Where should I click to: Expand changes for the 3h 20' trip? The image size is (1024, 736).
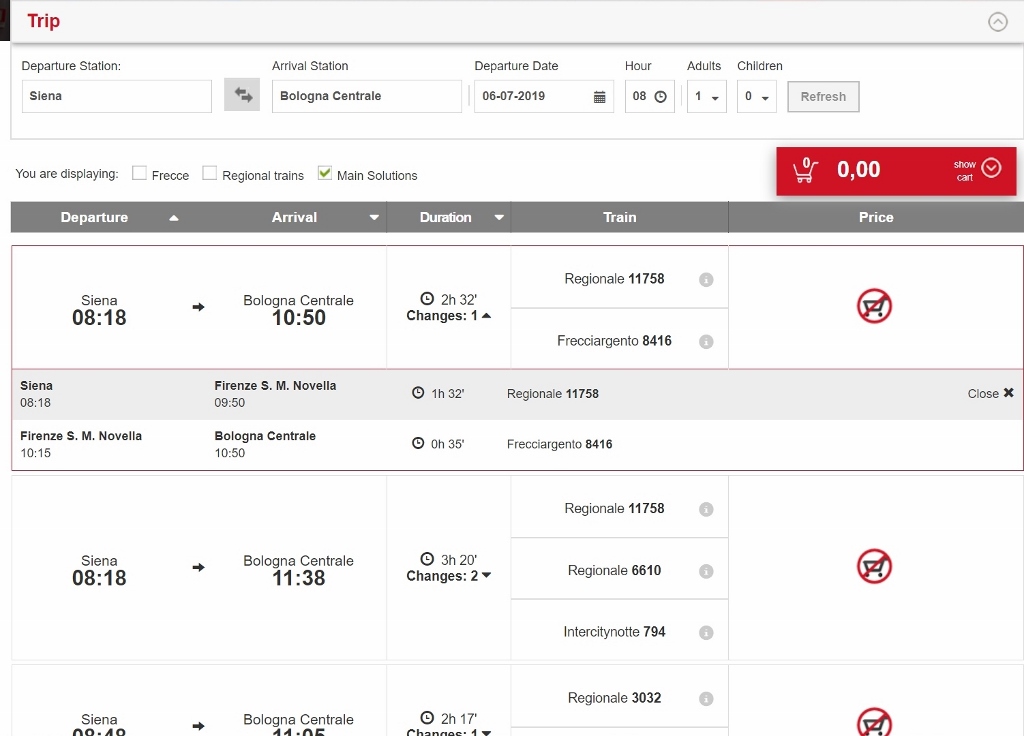449,576
